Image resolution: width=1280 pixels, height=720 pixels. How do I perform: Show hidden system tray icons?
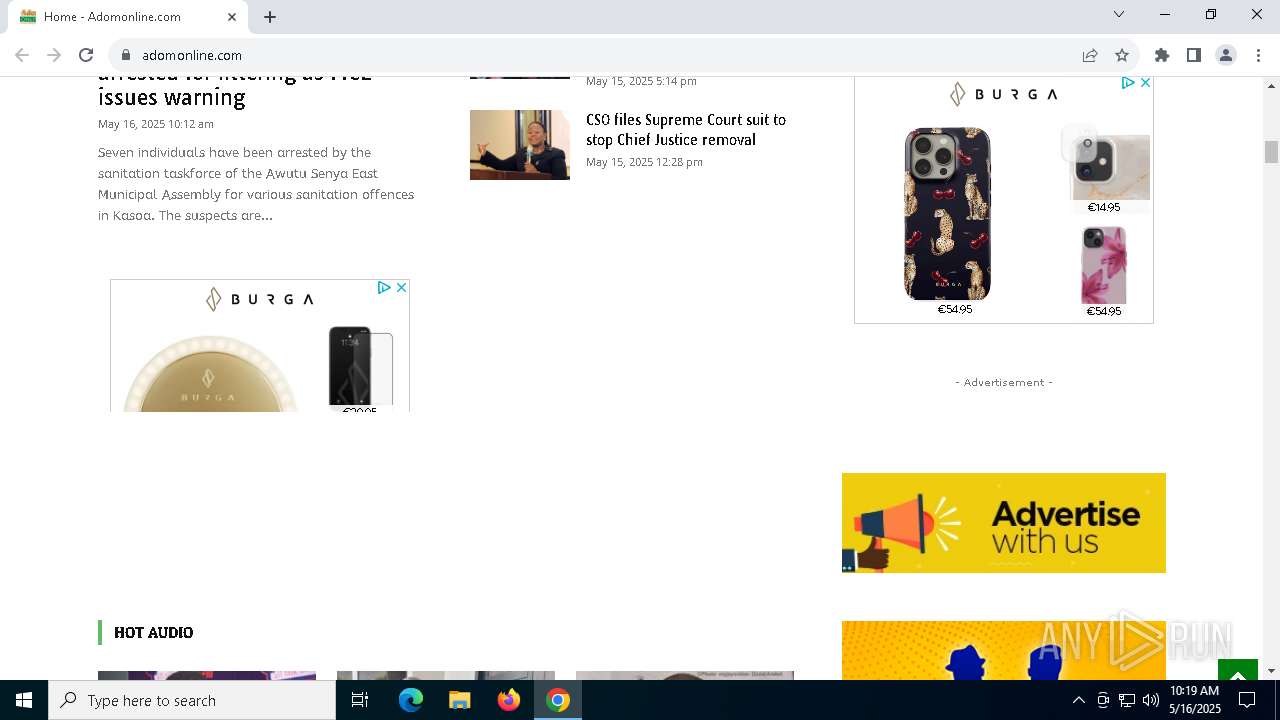tap(1078, 700)
